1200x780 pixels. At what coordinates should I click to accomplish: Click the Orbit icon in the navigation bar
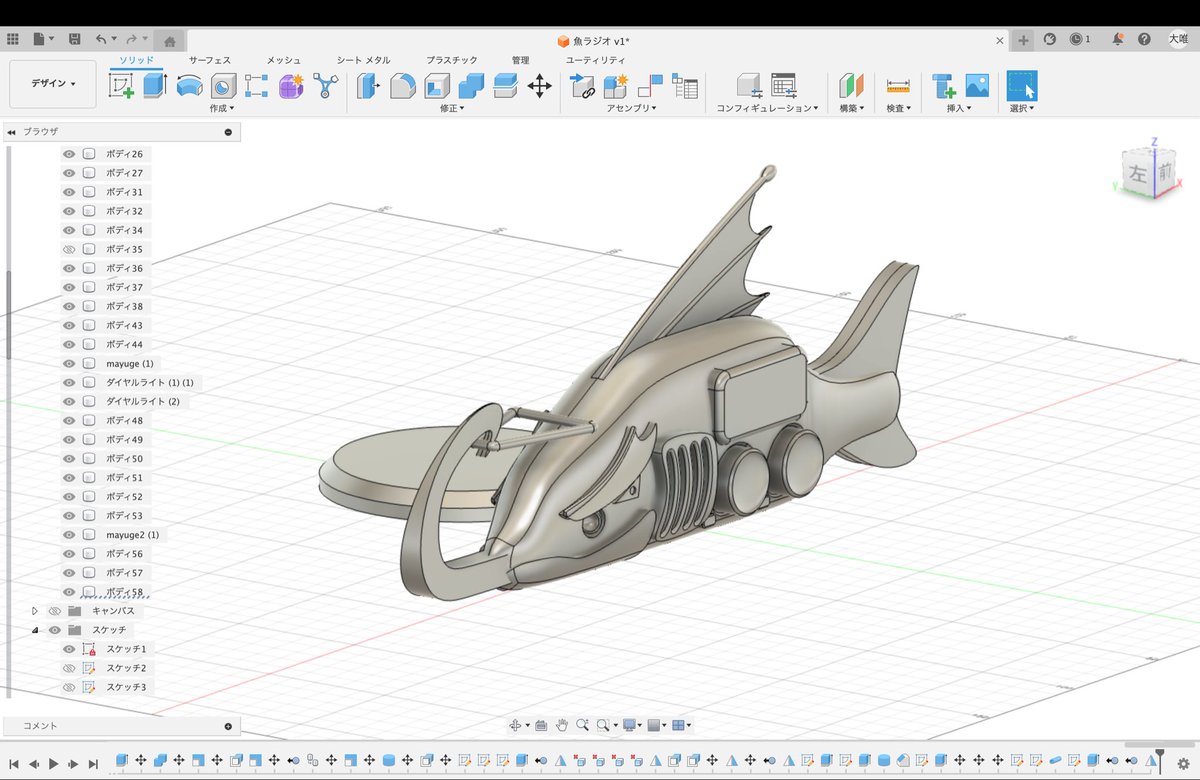pyautogui.click(x=516, y=724)
